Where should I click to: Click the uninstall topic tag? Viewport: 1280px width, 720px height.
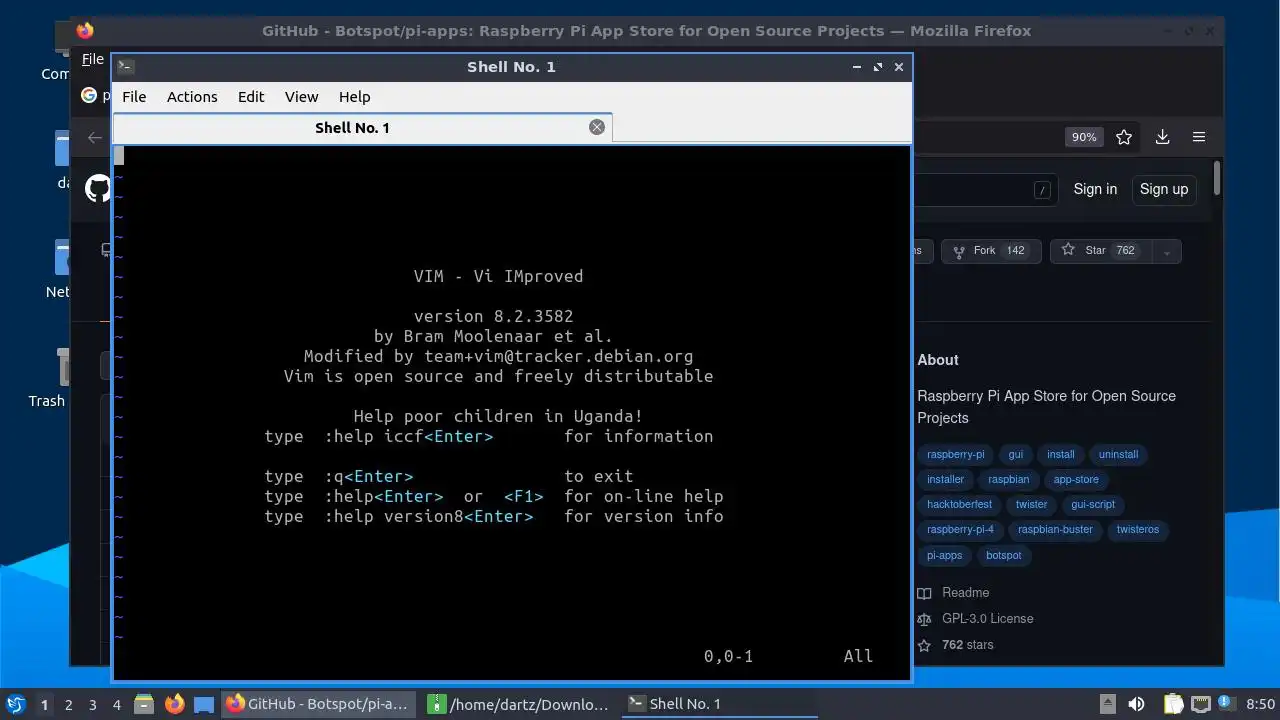pyautogui.click(x=1118, y=454)
